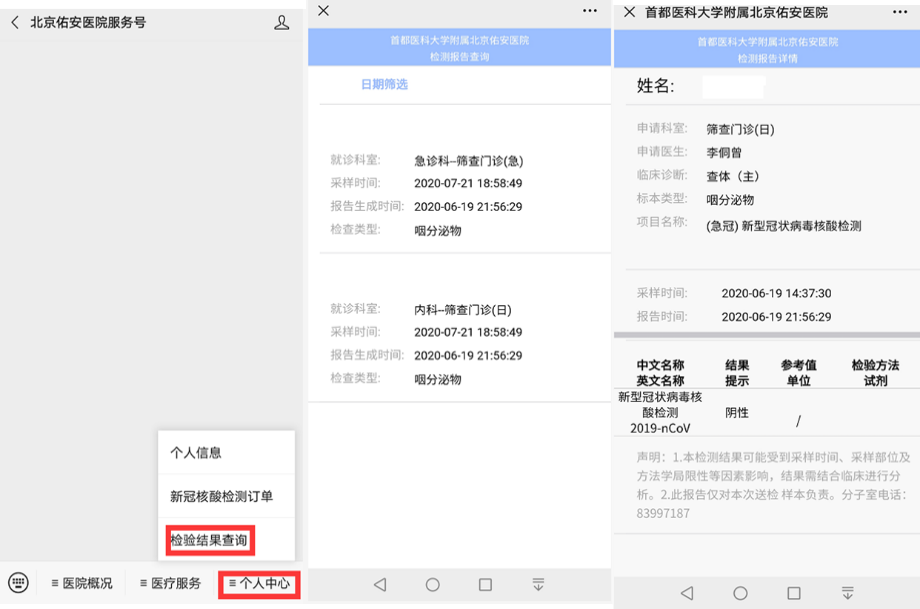
Task: Tap hide navigation bar icon in right screen
Action: point(847,593)
